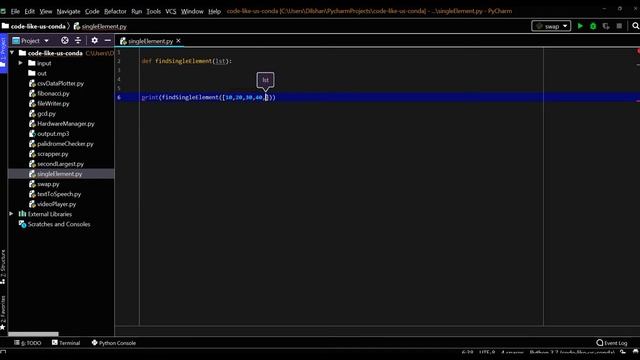The height and width of the screenshot is (360, 640).
Task: Click code-like-us-conda breadcrumb in navigation bar
Action: (x=38, y=27)
